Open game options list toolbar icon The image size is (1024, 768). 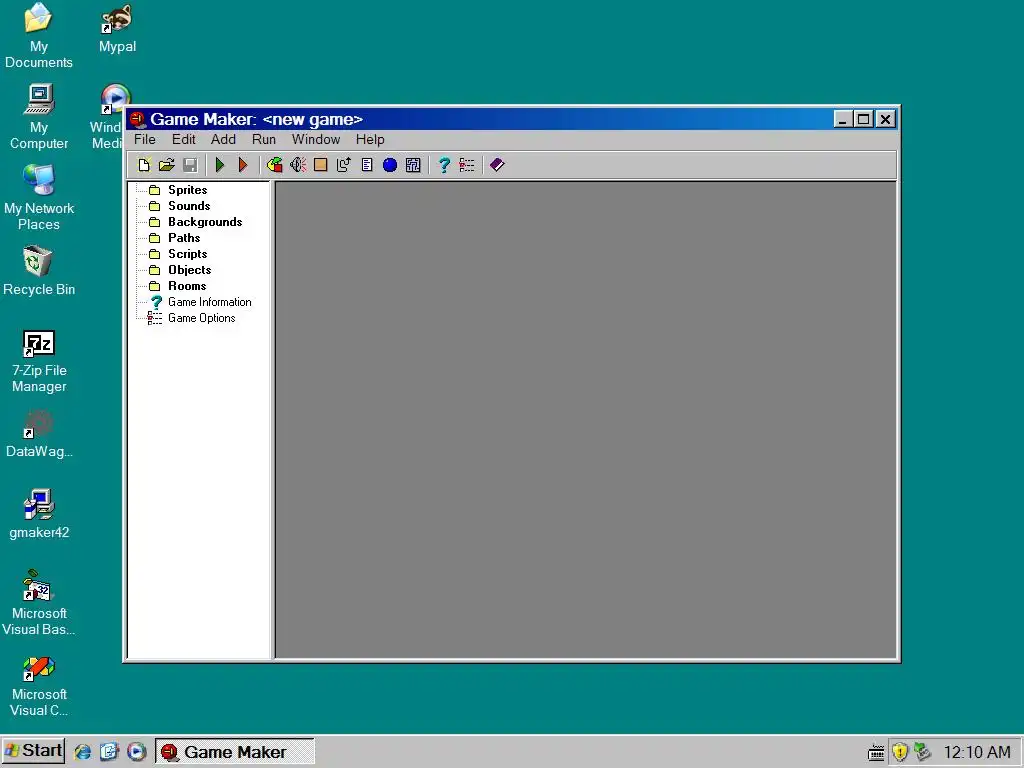tap(467, 165)
